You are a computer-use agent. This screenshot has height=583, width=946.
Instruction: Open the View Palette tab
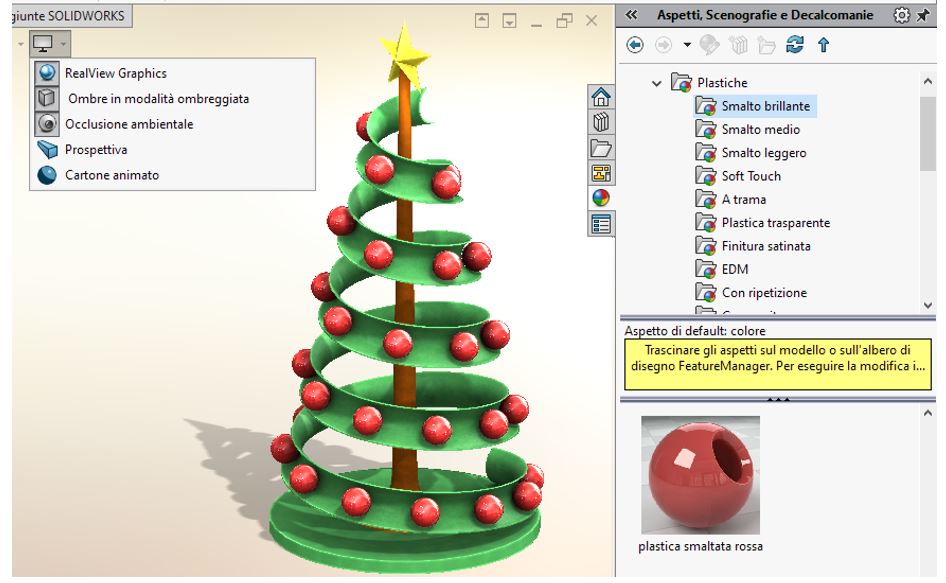601,173
